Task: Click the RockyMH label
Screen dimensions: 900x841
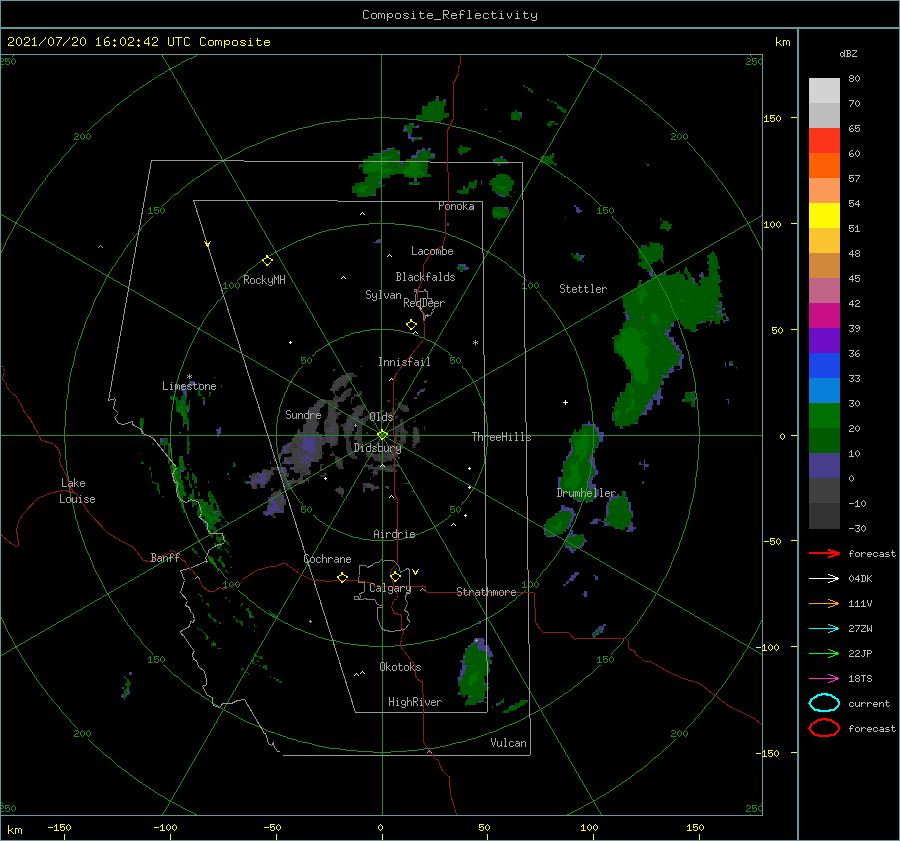Action: click(264, 280)
